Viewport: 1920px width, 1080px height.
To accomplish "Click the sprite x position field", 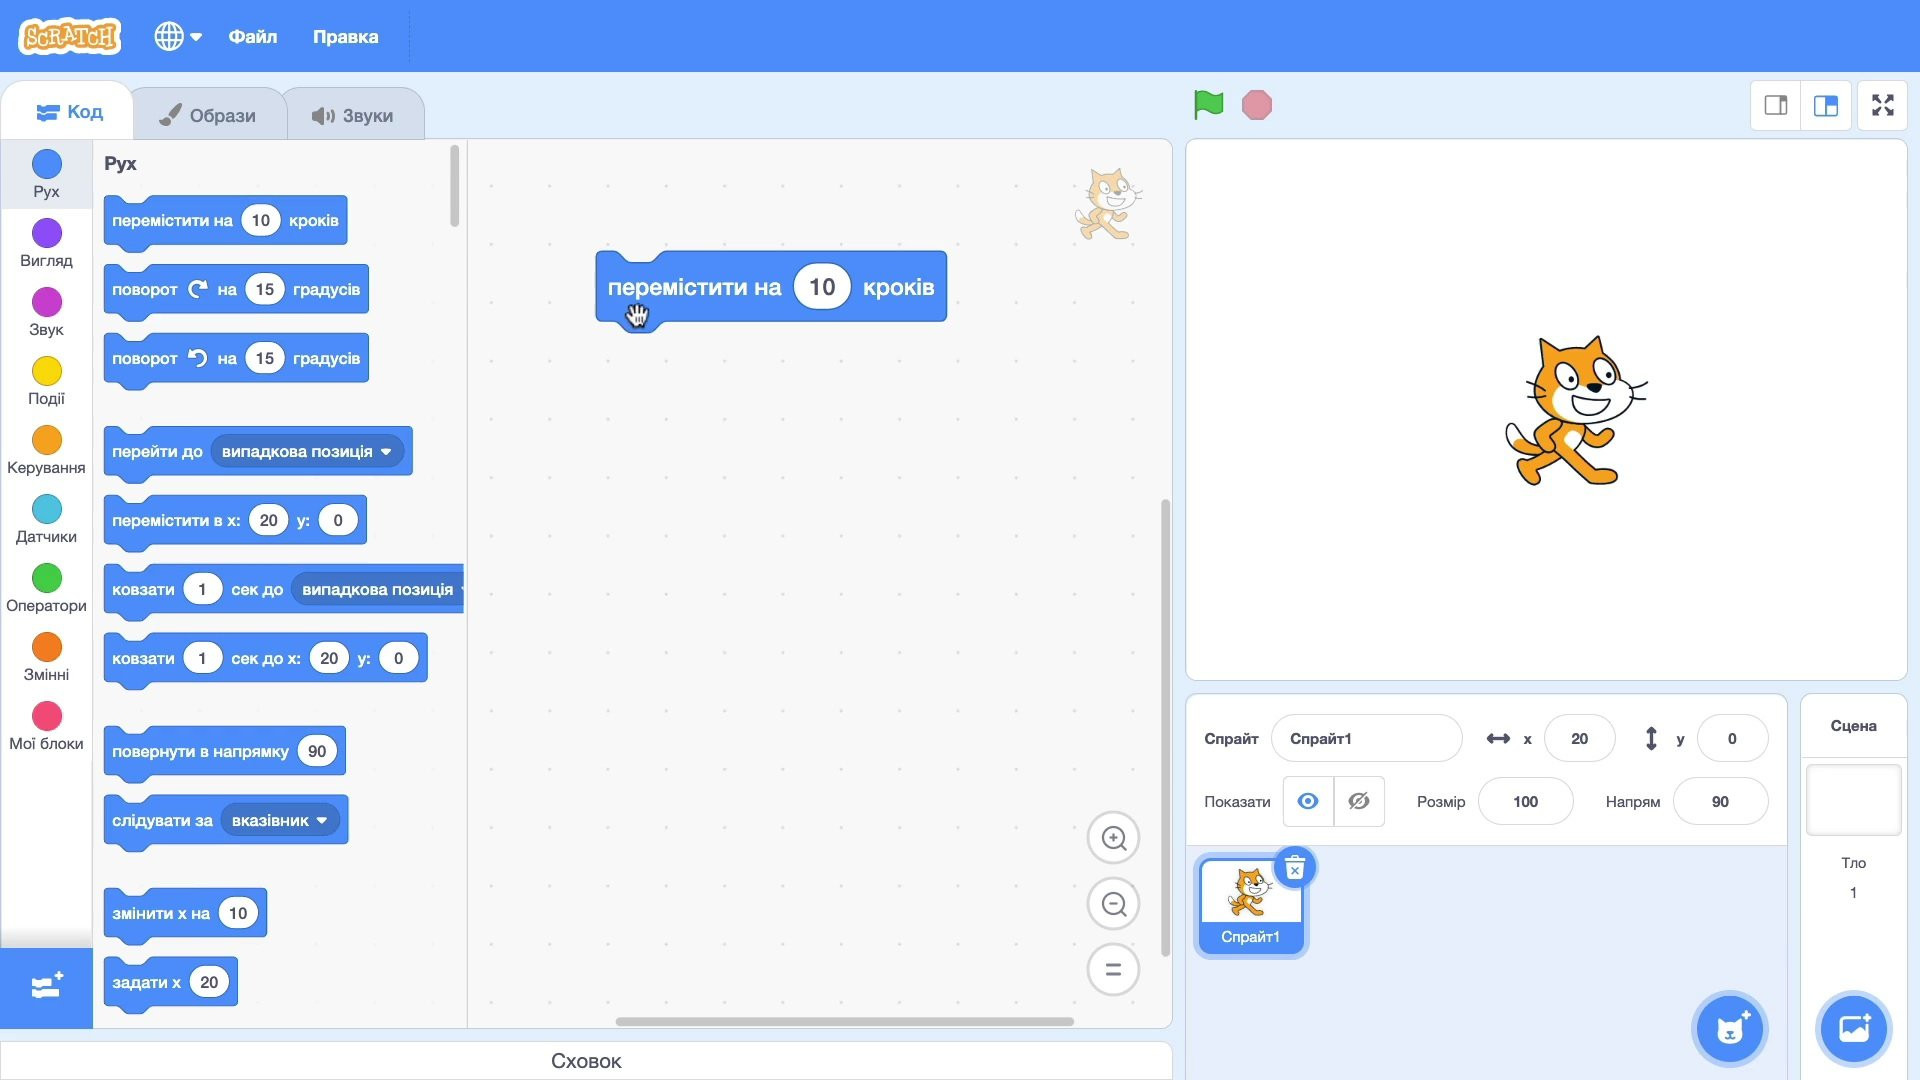I will pyautogui.click(x=1579, y=739).
